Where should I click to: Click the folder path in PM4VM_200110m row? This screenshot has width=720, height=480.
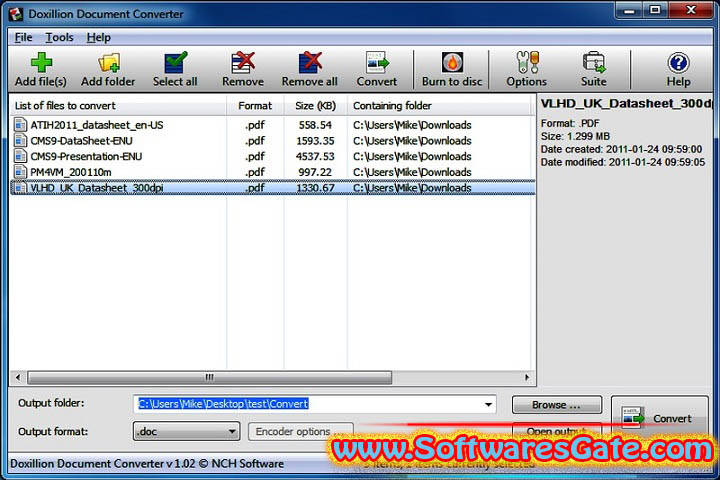(412, 172)
